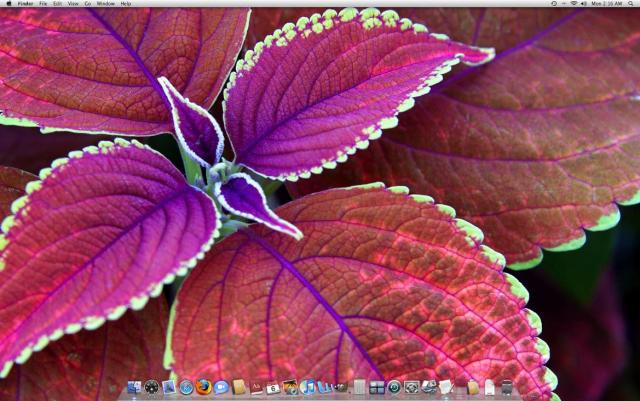Launch Safari from the Dock
Image resolution: width=640 pixels, height=401 pixels.
(186, 387)
